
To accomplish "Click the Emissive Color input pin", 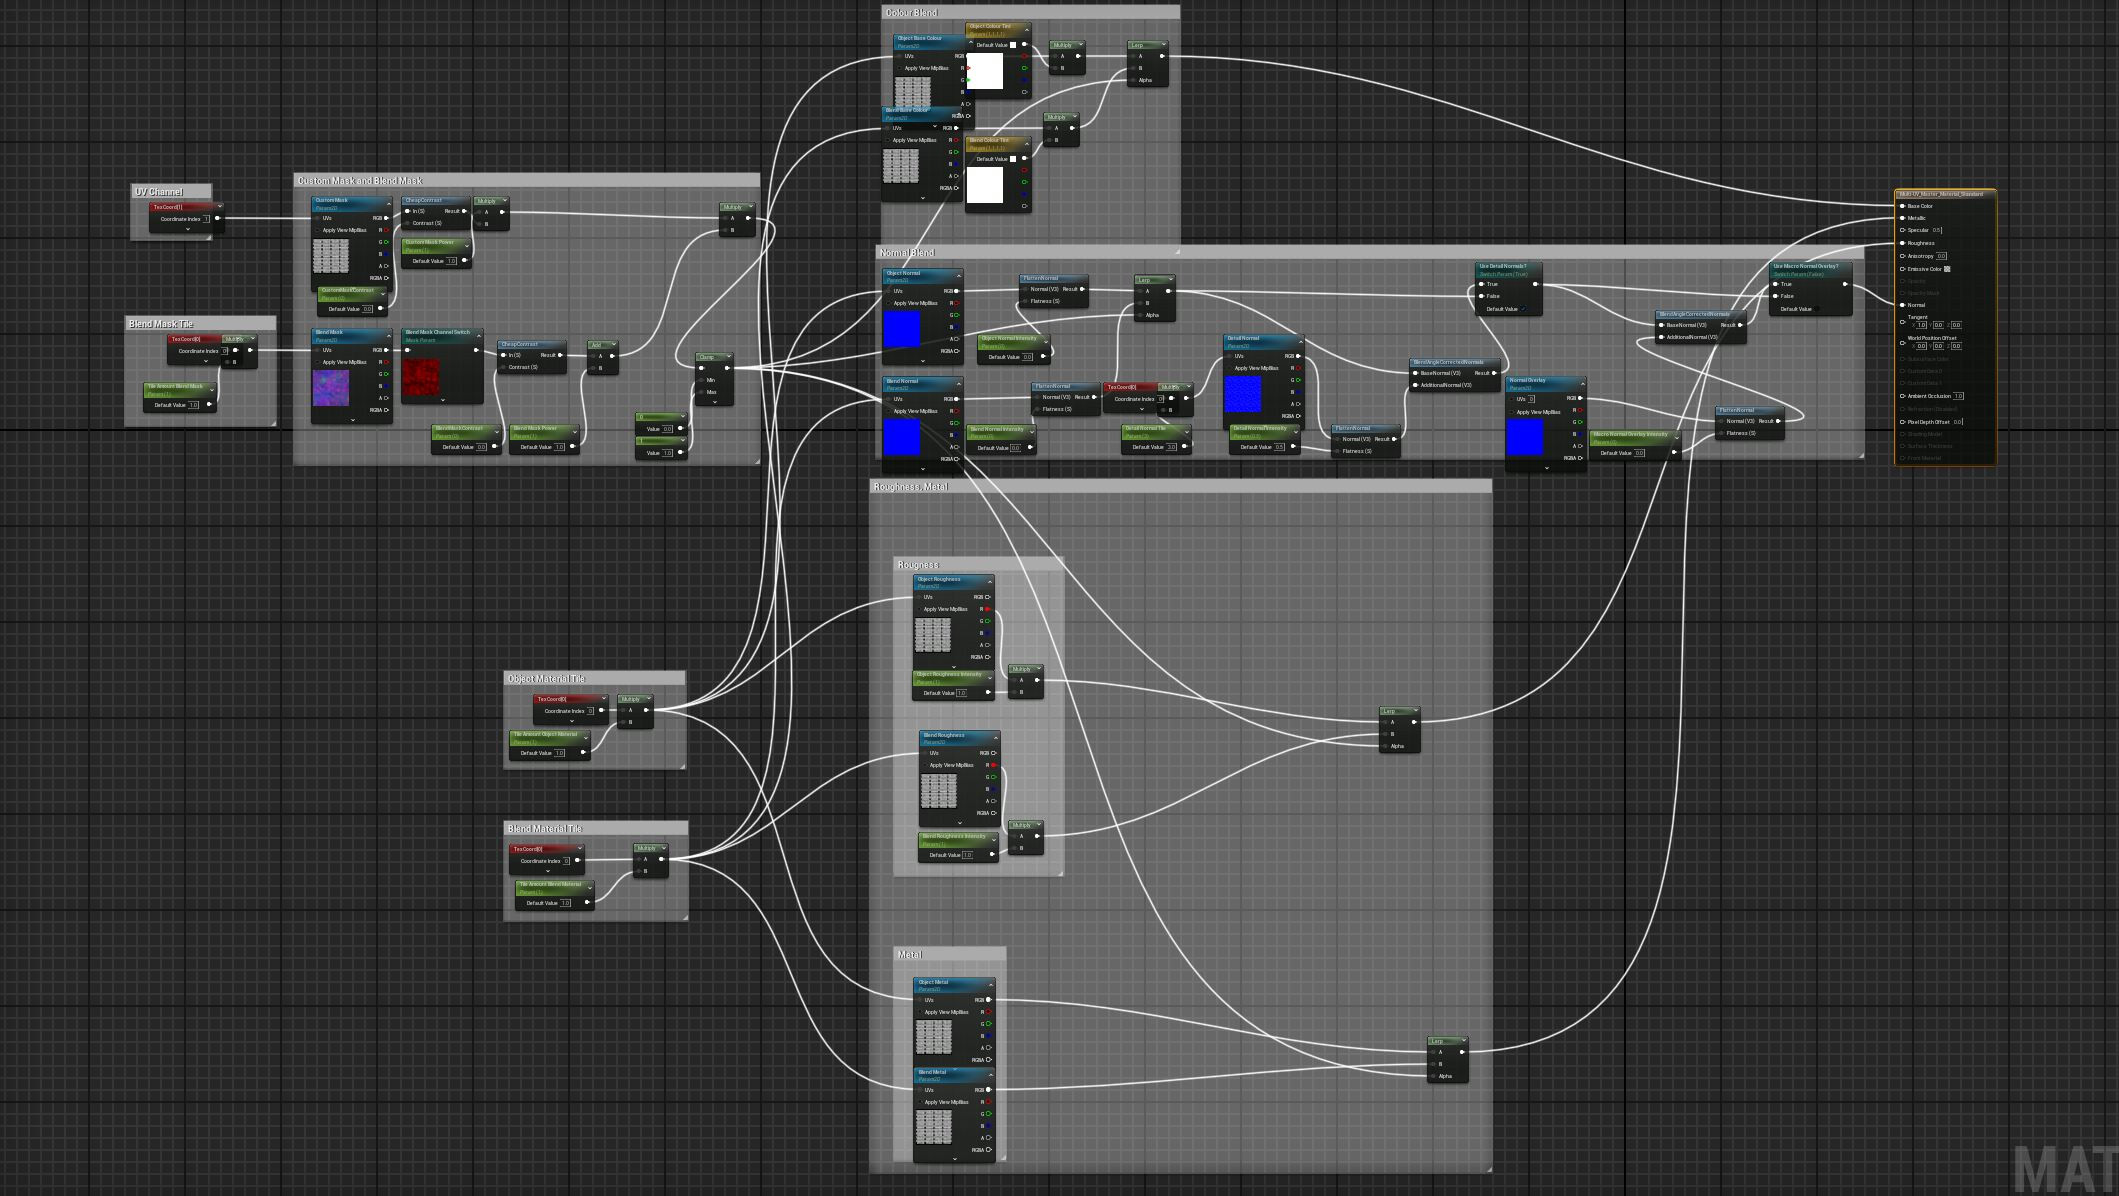I will [x=1902, y=269].
